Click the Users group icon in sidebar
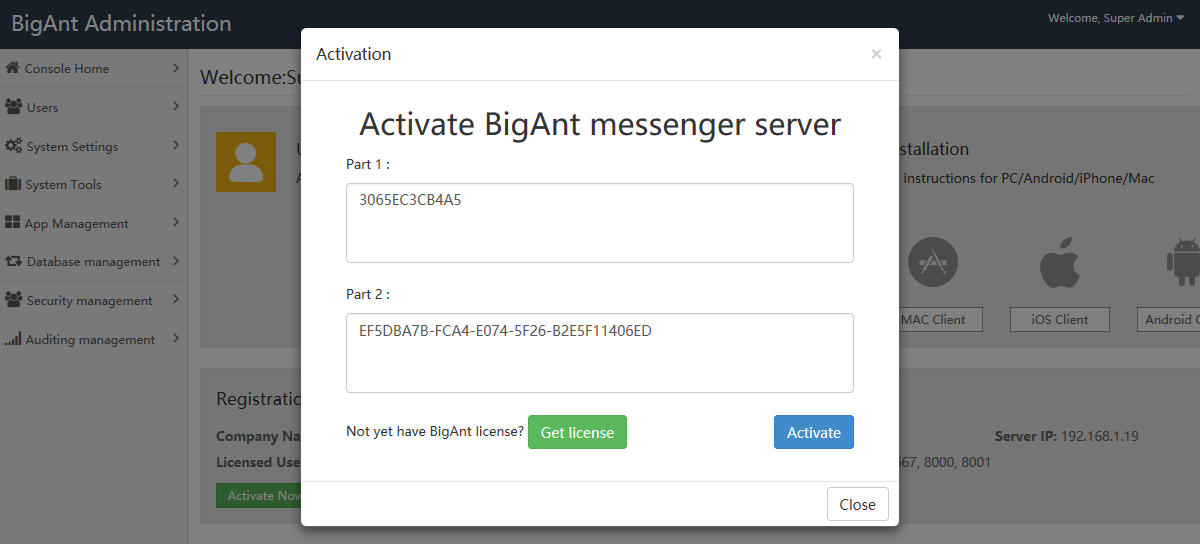The height and width of the screenshot is (544, 1200). click(14, 107)
